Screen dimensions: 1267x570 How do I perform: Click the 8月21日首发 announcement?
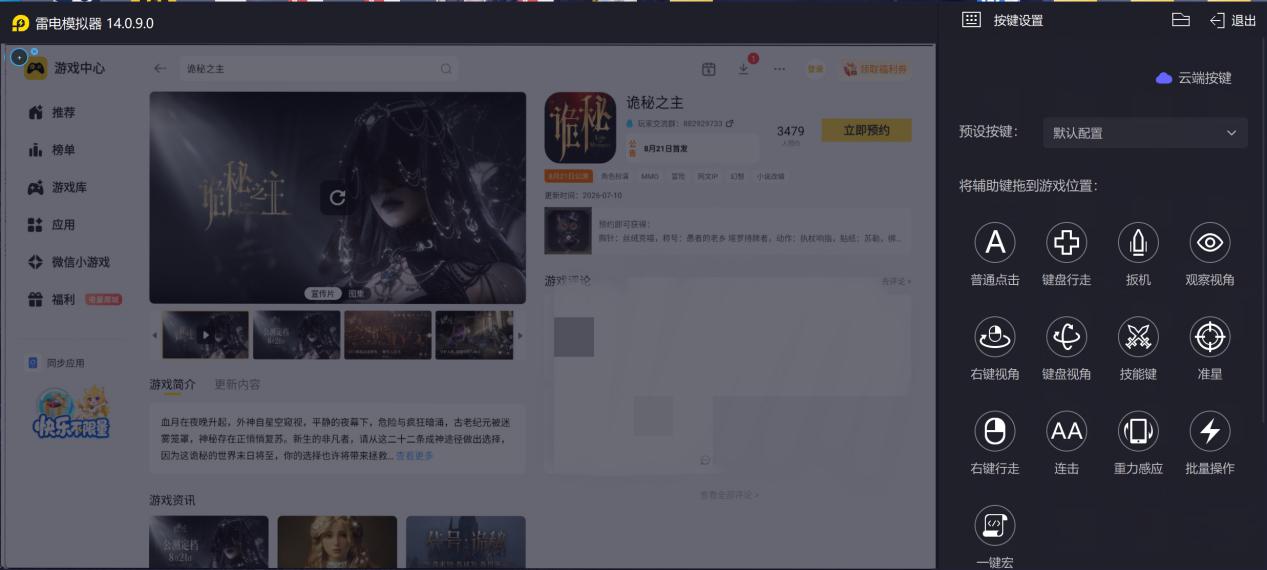pyautogui.click(x=693, y=148)
